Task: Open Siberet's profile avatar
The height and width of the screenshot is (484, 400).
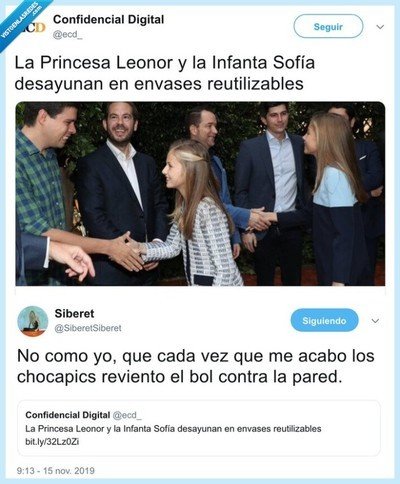Action: click(33, 321)
